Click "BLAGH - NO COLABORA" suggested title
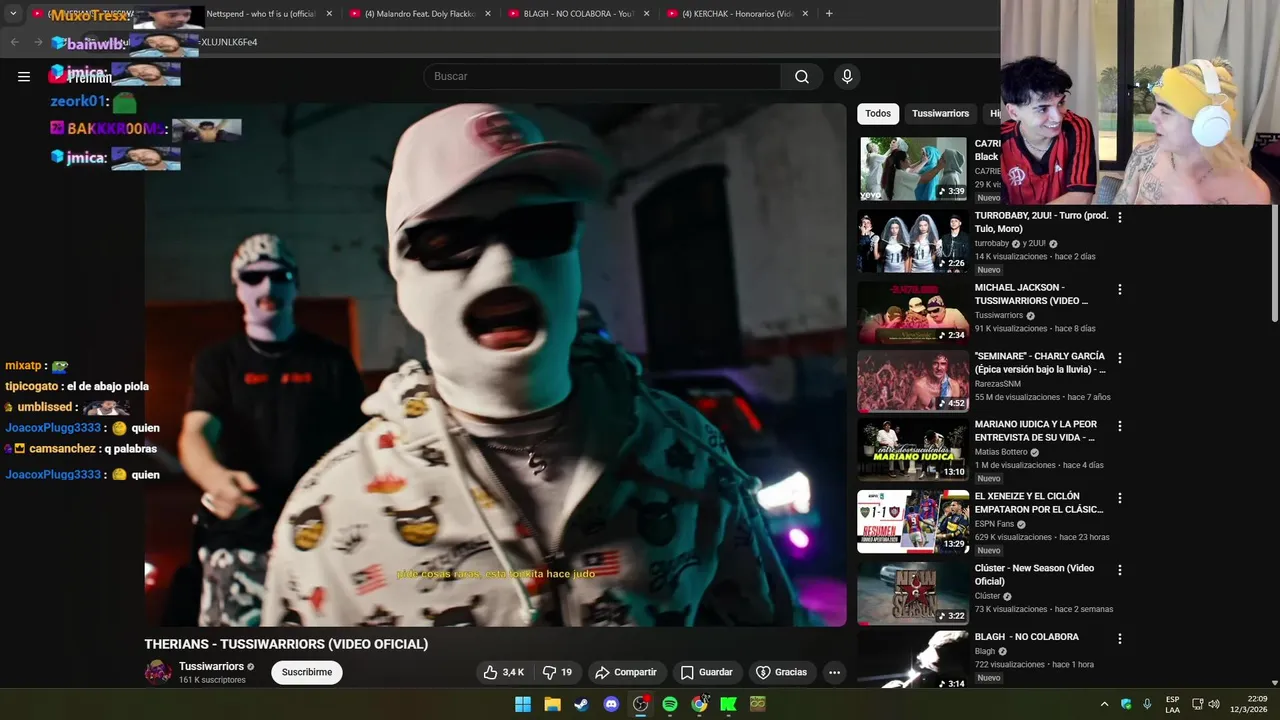Viewport: 1280px width, 720px height. 1027,637
